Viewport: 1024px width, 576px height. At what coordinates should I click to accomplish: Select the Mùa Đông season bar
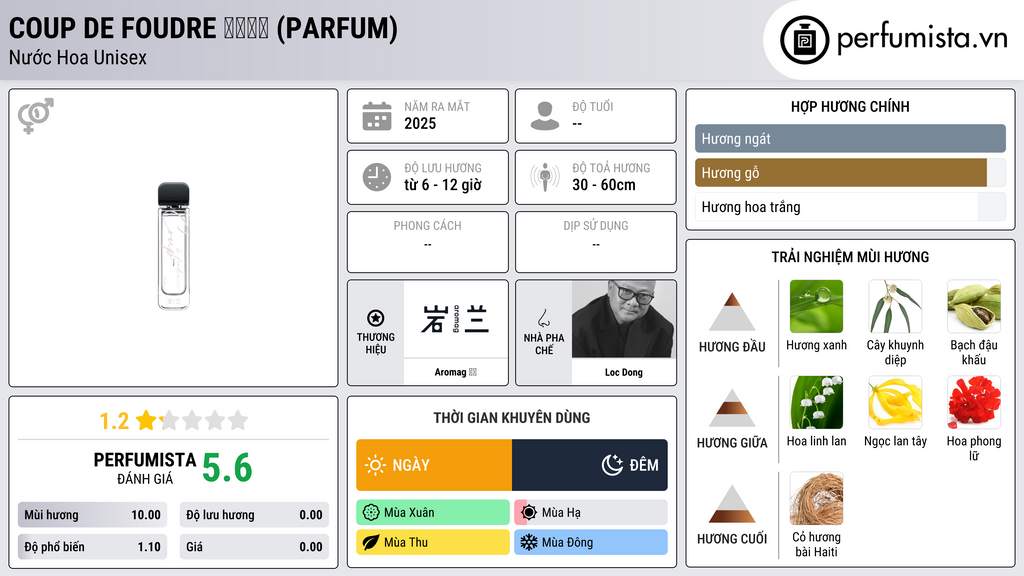click(591, 542)
